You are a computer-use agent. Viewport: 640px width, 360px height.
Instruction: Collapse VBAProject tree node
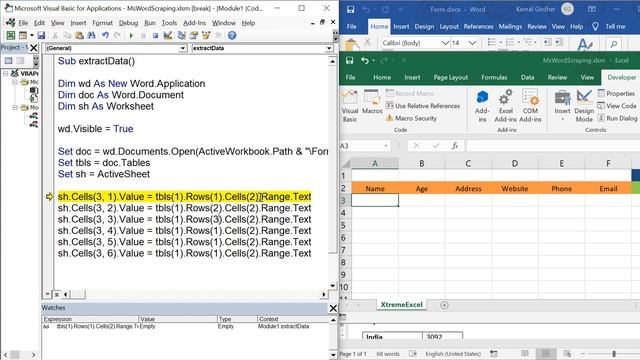6,73
